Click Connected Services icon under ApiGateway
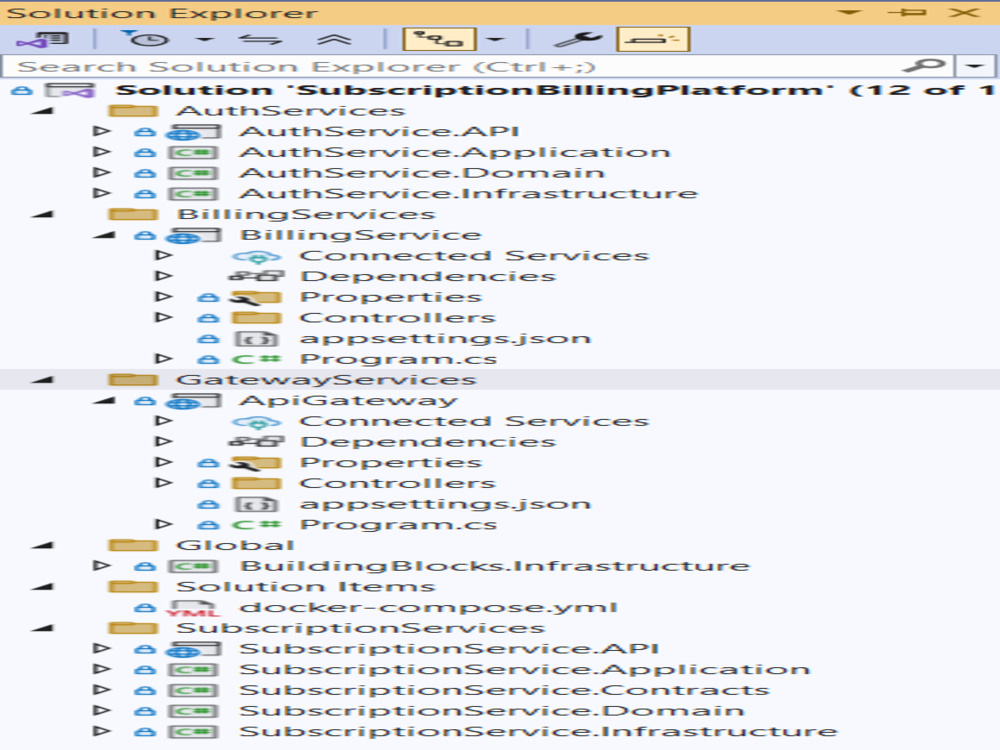This screenshot has height=750, width=1000. [256, 422]
